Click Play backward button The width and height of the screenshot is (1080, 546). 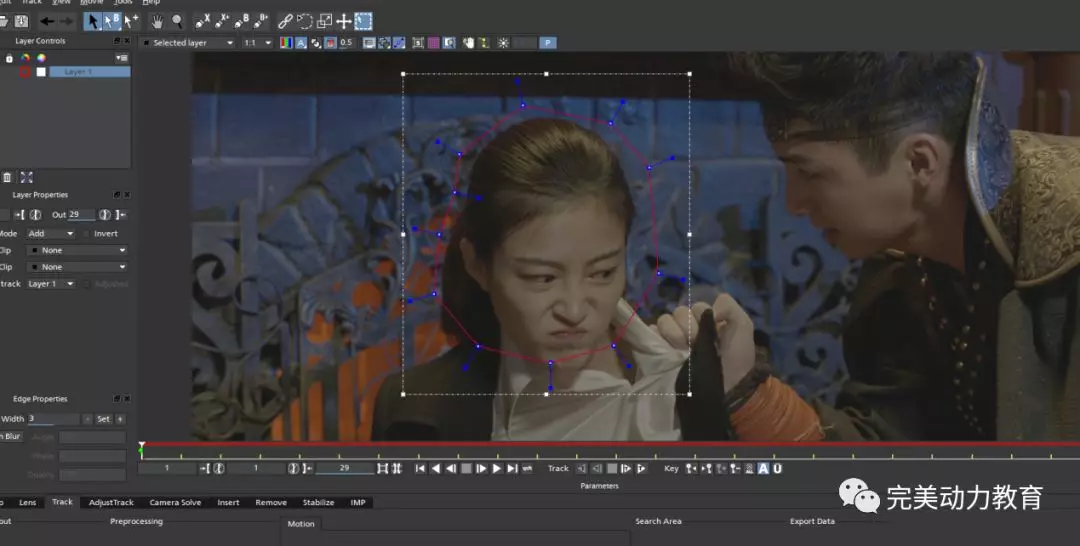coord(436,469)
